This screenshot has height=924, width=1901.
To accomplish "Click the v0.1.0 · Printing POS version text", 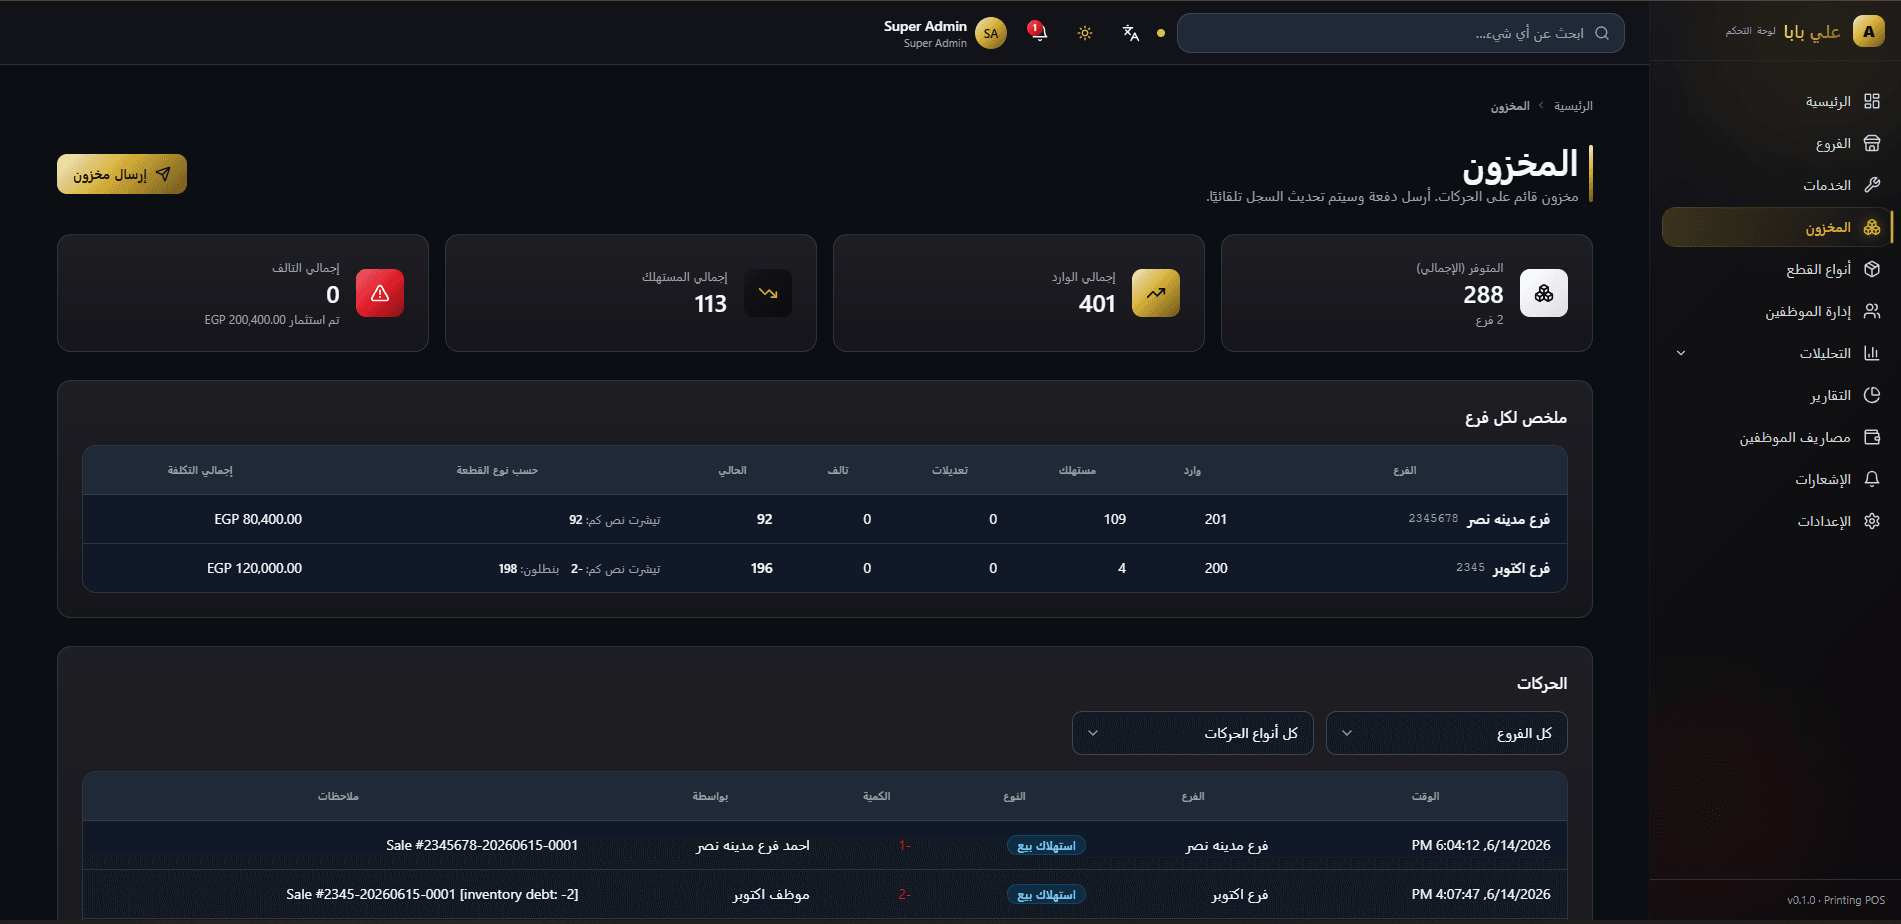I will tap(1836, 900).
